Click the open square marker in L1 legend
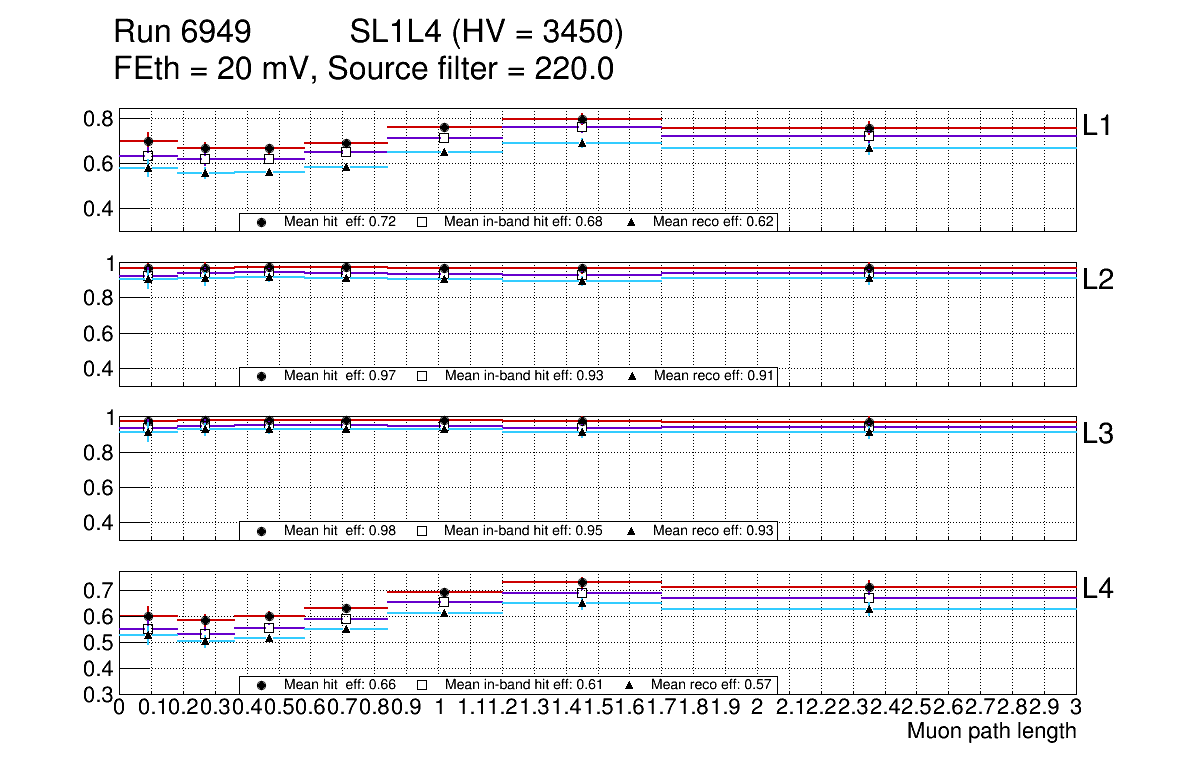1196x772 pixels. tap(422, 222)
